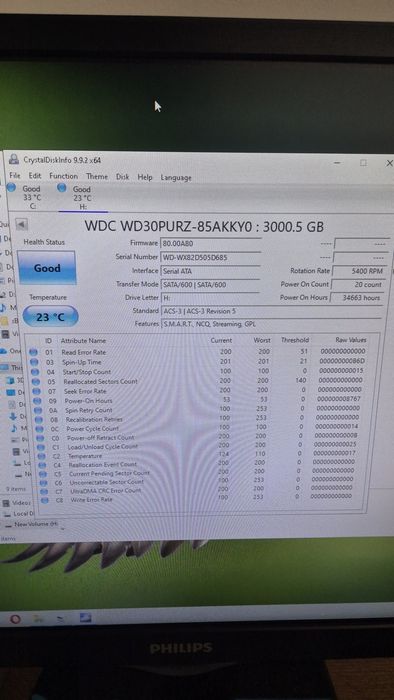Open the Edit menu
This screenshot has width=394, height=700.
35,176
